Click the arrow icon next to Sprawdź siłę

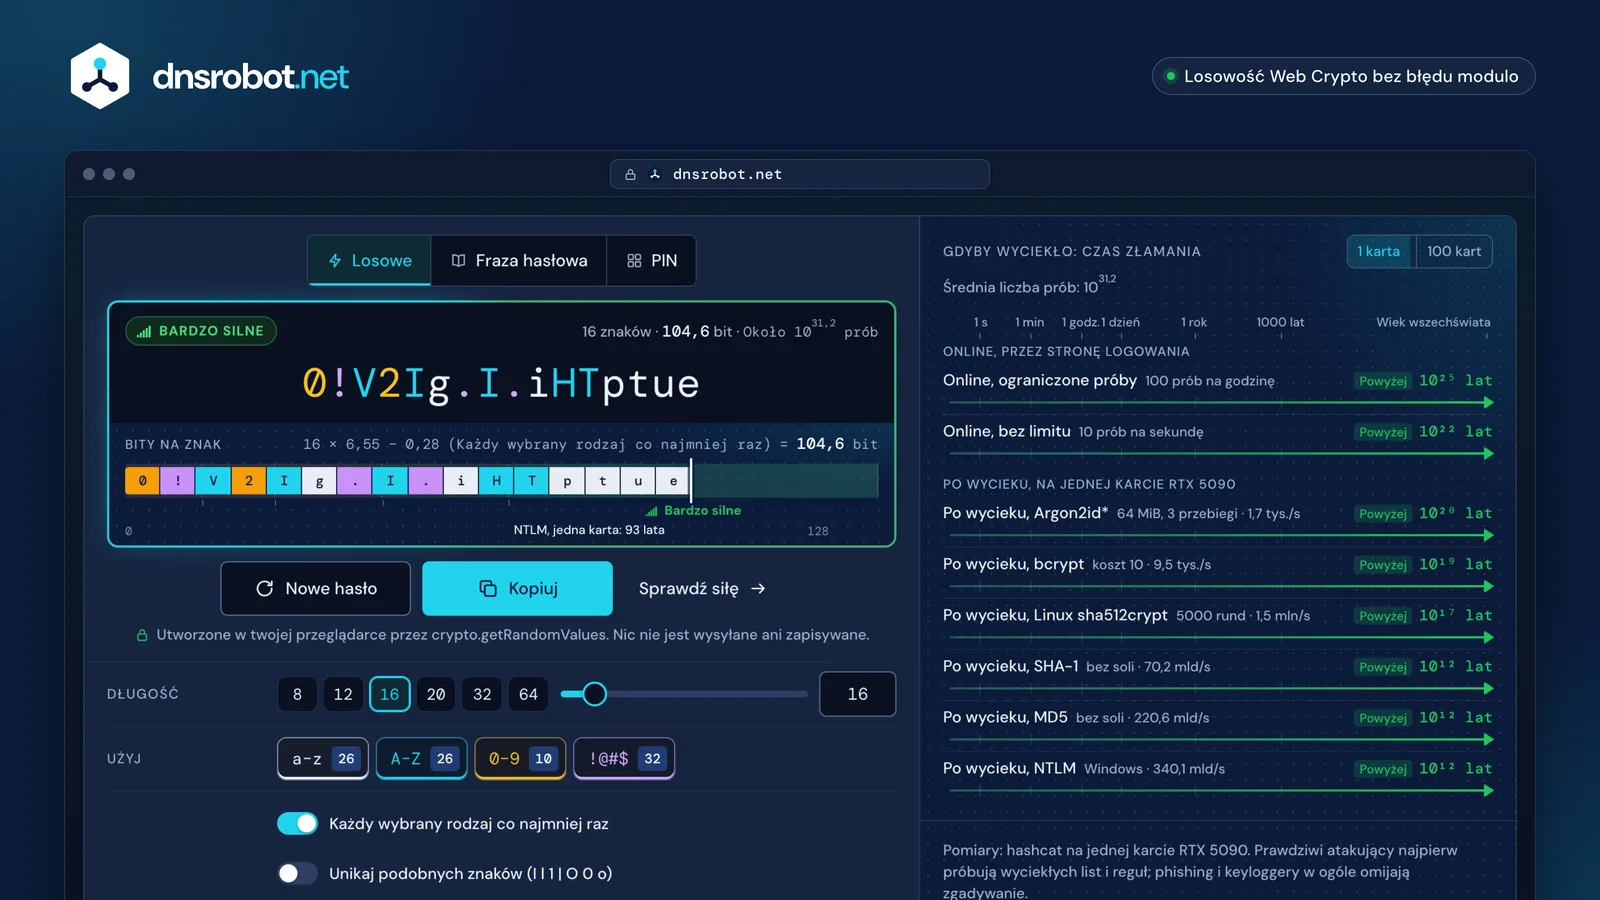click(758, 588)
